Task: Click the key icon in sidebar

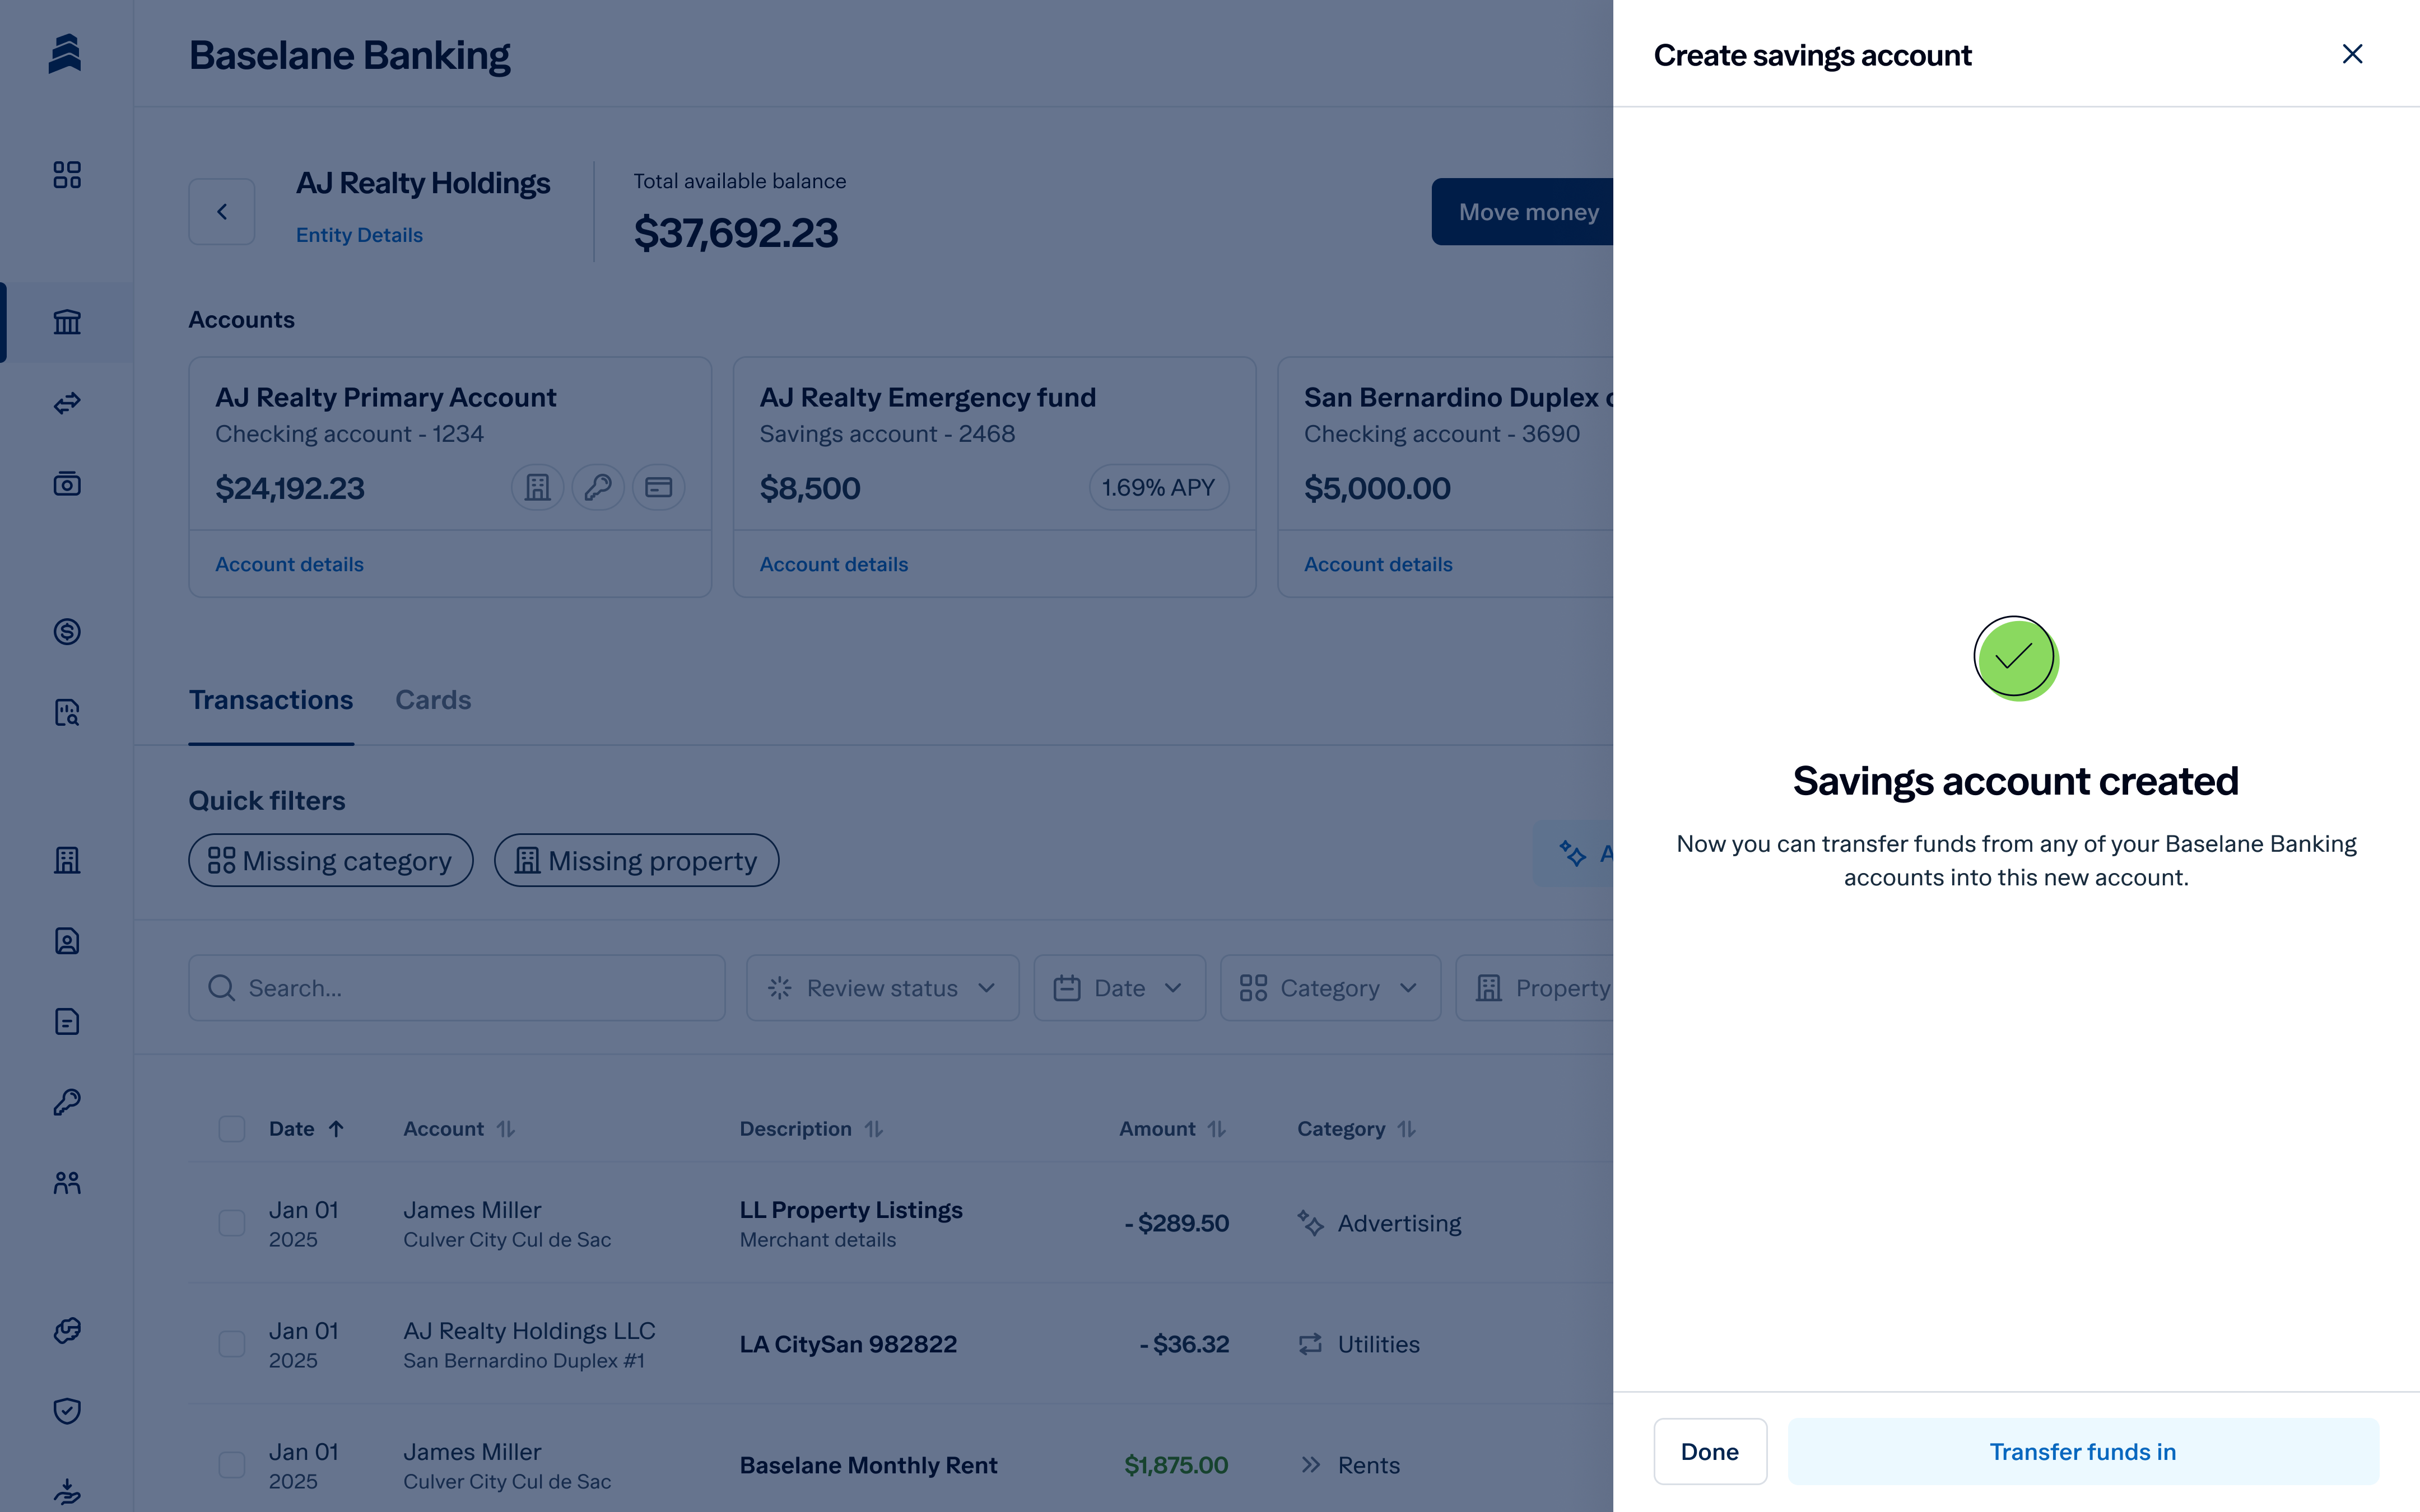Action: tap(67, 1102)
